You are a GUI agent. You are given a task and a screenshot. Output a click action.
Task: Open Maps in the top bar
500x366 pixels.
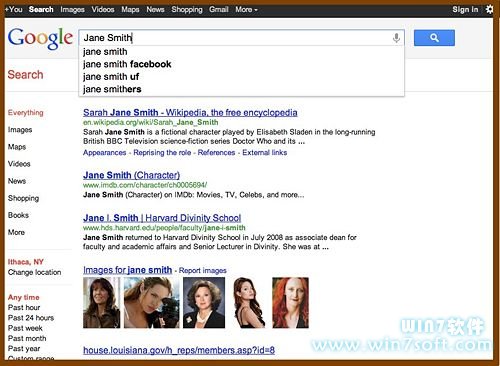coord(130,10)
